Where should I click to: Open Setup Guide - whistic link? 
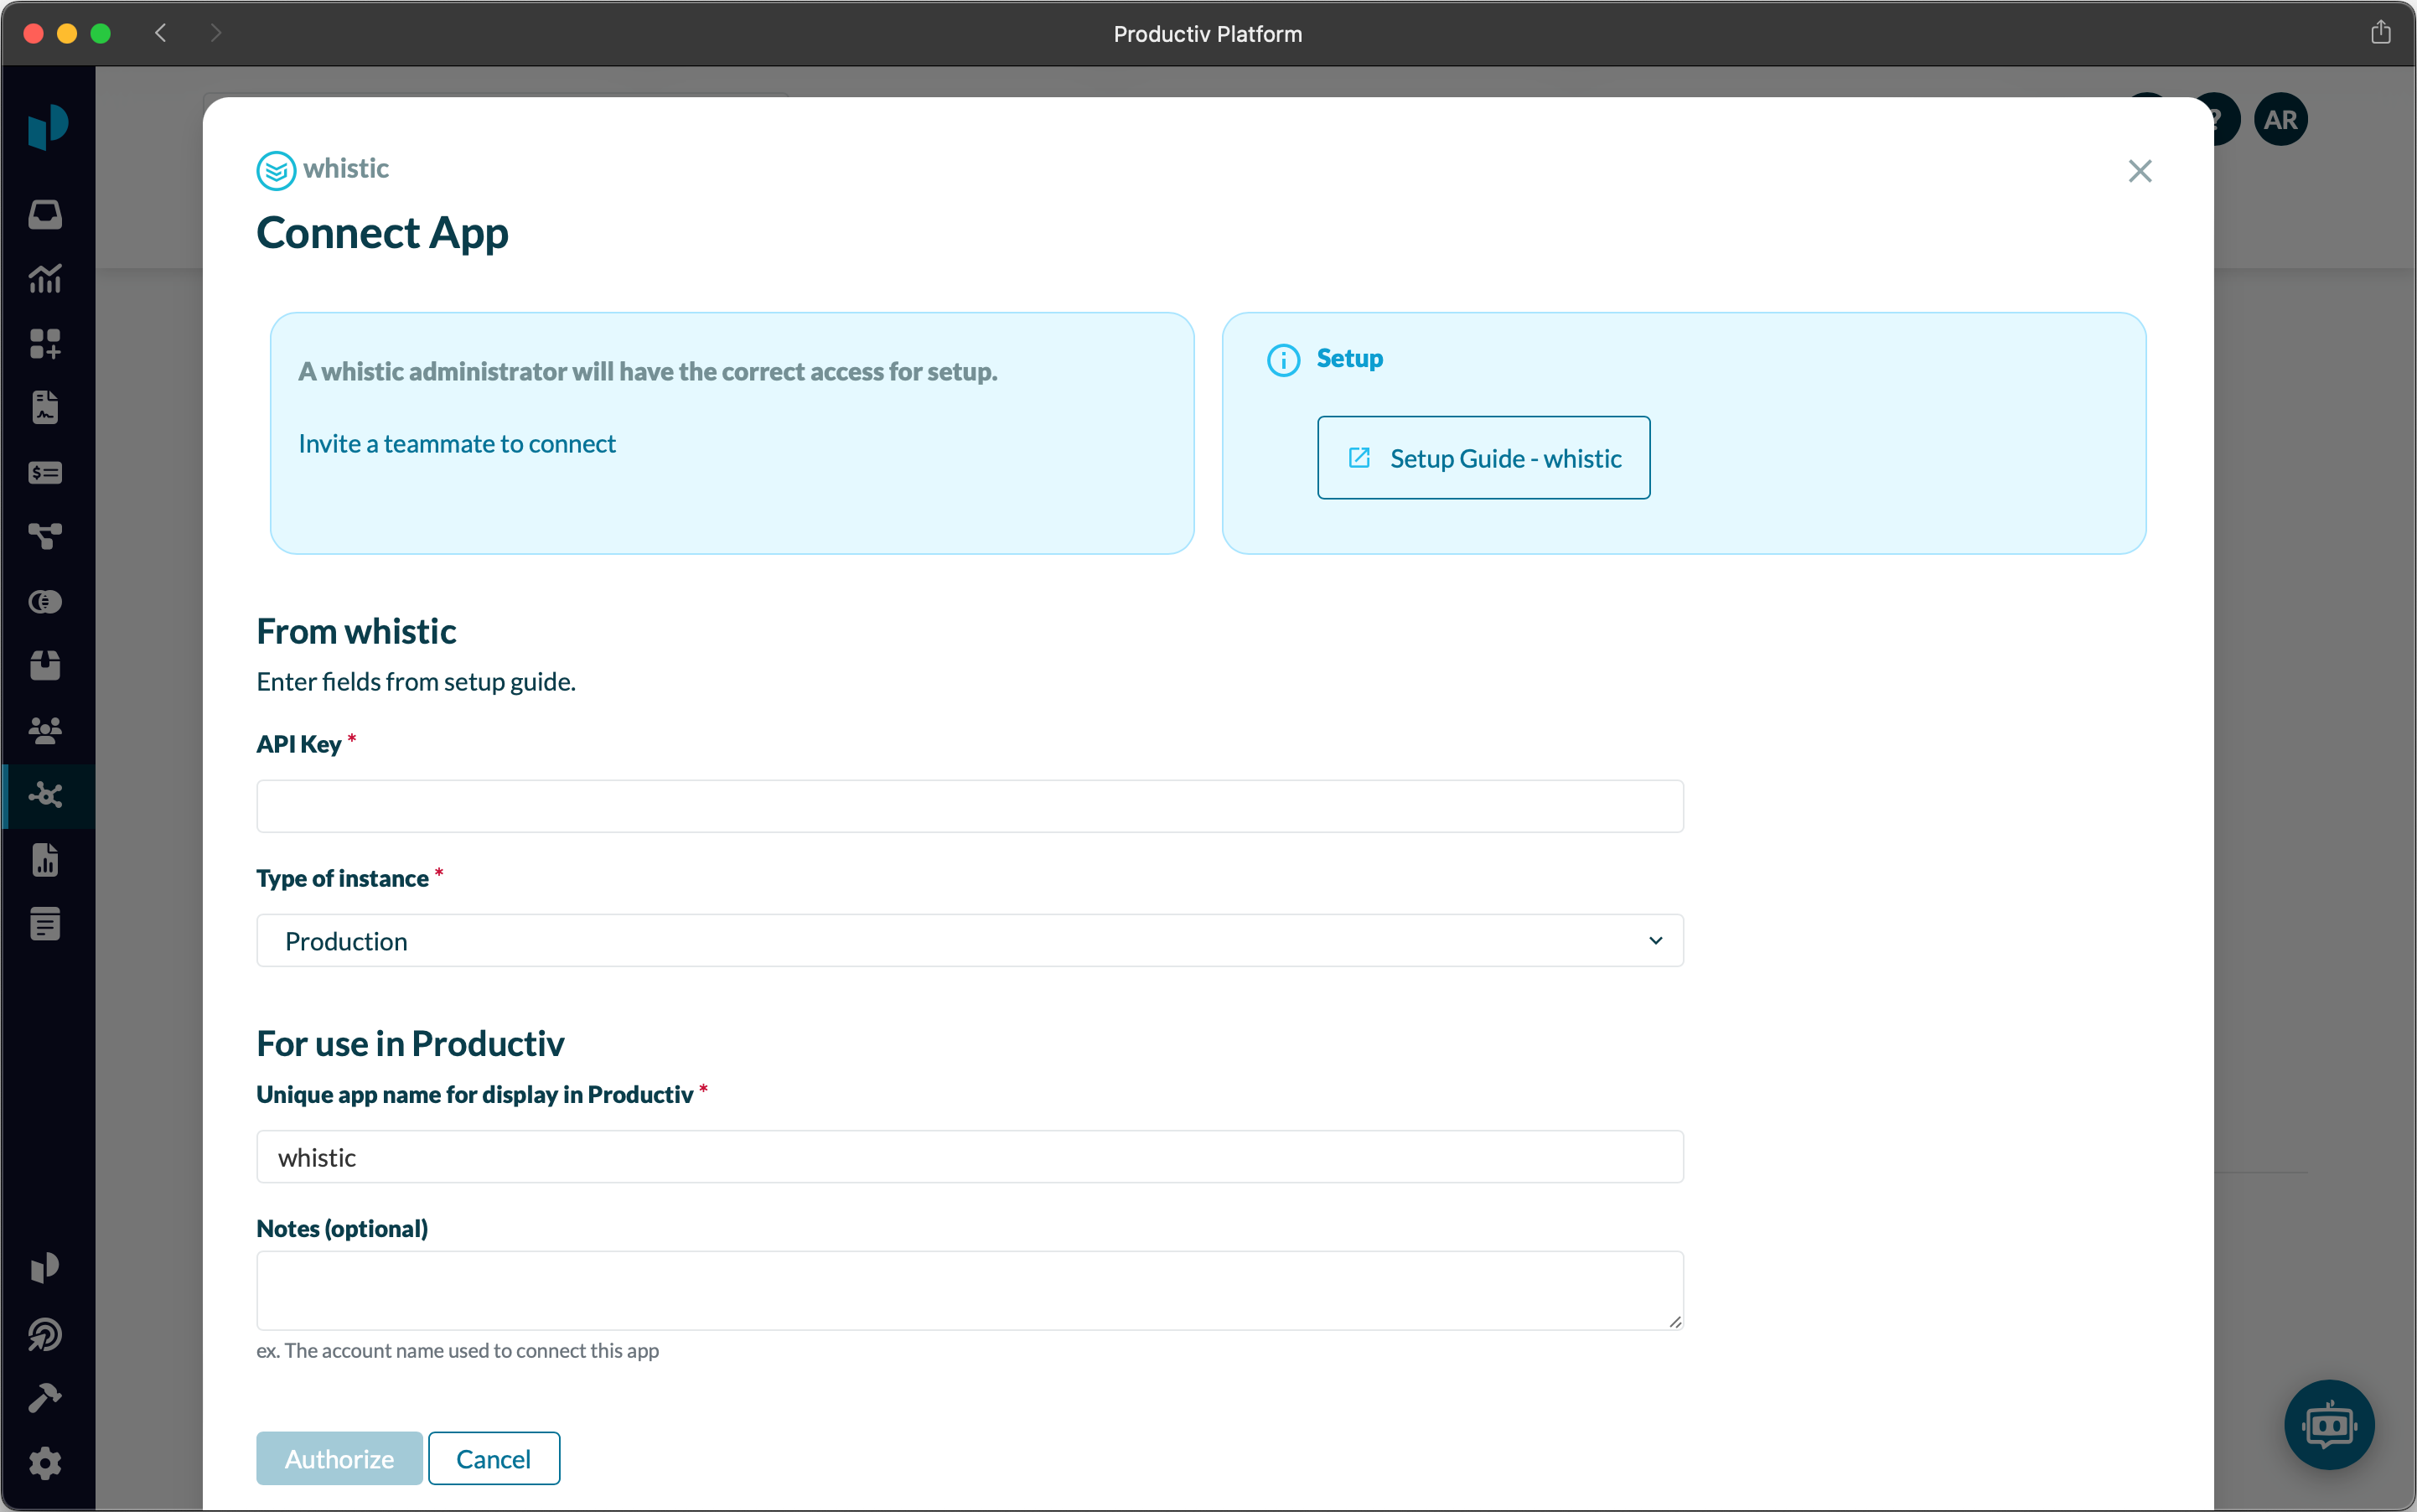(1483, 458)
